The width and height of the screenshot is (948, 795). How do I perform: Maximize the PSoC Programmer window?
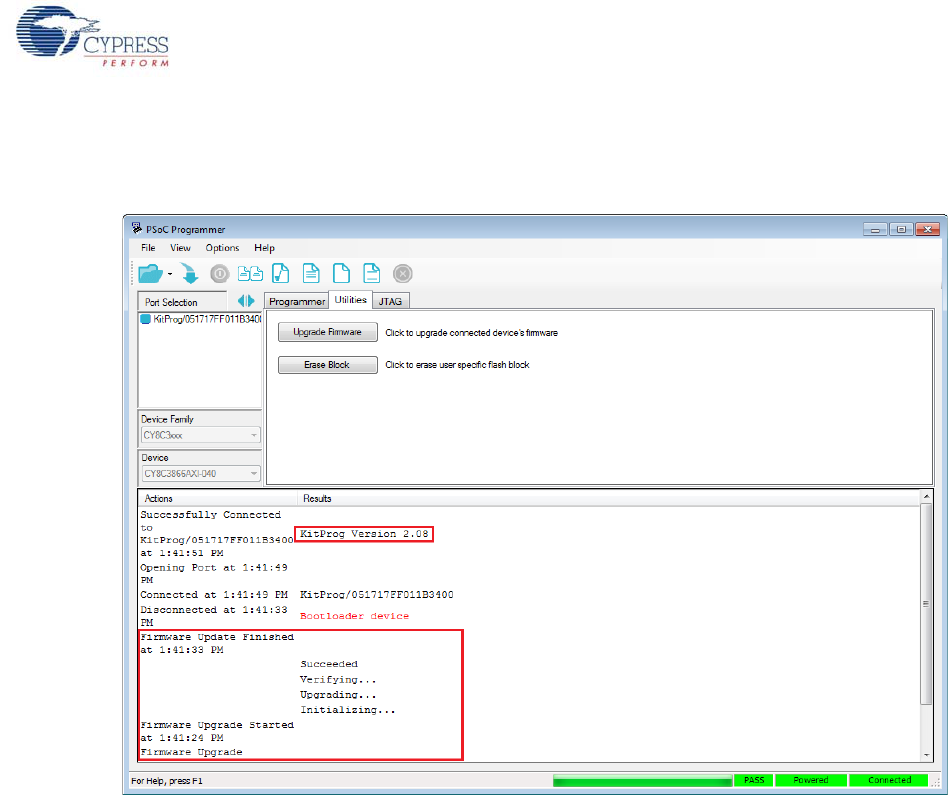901,230
